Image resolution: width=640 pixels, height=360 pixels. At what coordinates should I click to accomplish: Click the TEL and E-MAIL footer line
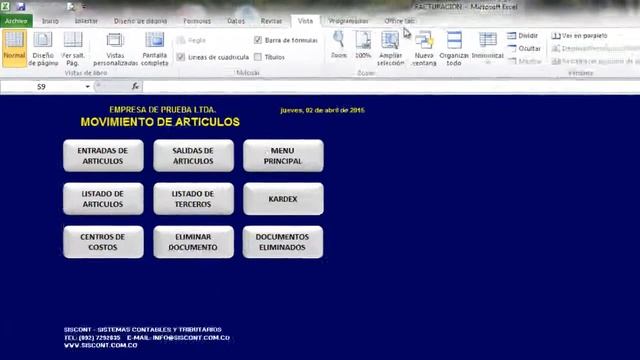(147, 338)
